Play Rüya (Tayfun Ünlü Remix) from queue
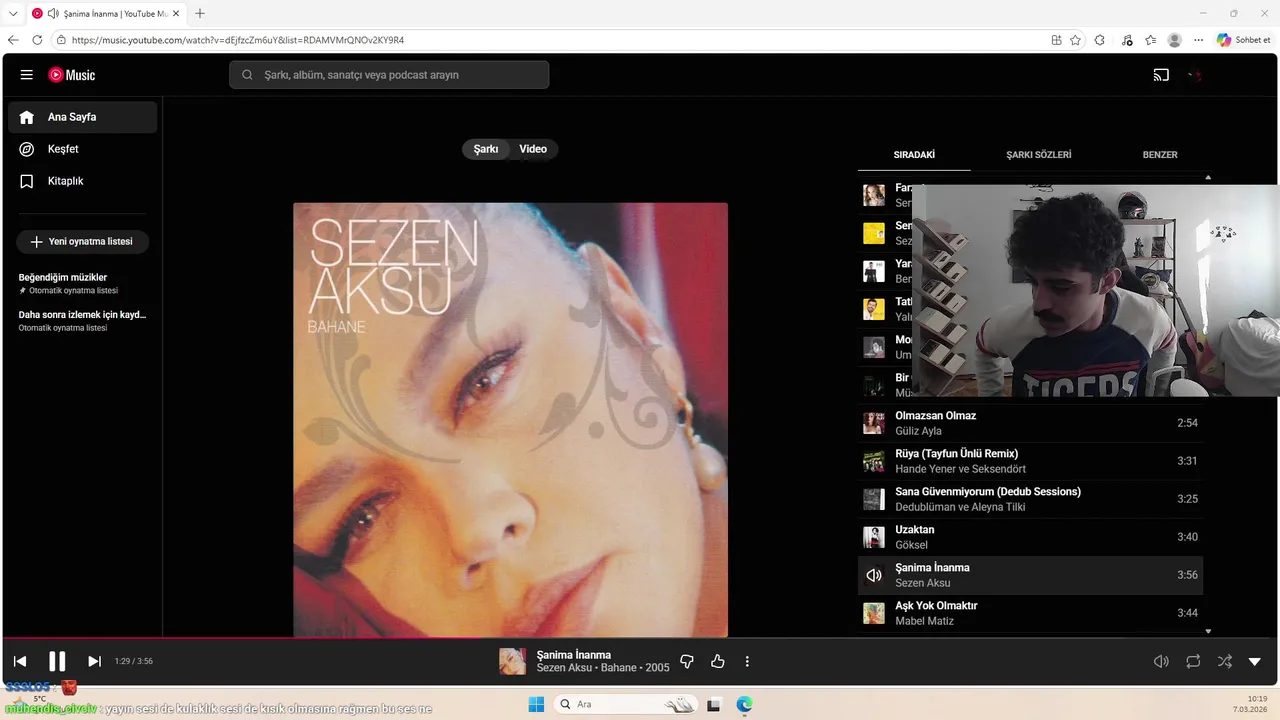 1030,461
